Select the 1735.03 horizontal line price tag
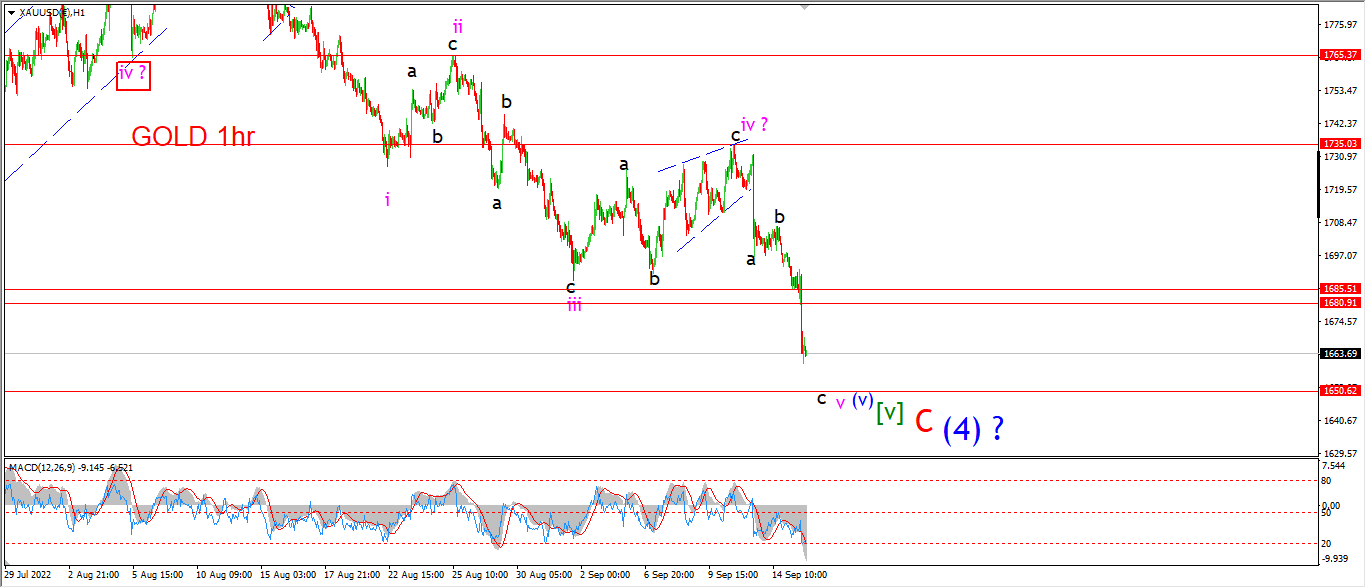1366x588 pixels. coord(1338,144)
